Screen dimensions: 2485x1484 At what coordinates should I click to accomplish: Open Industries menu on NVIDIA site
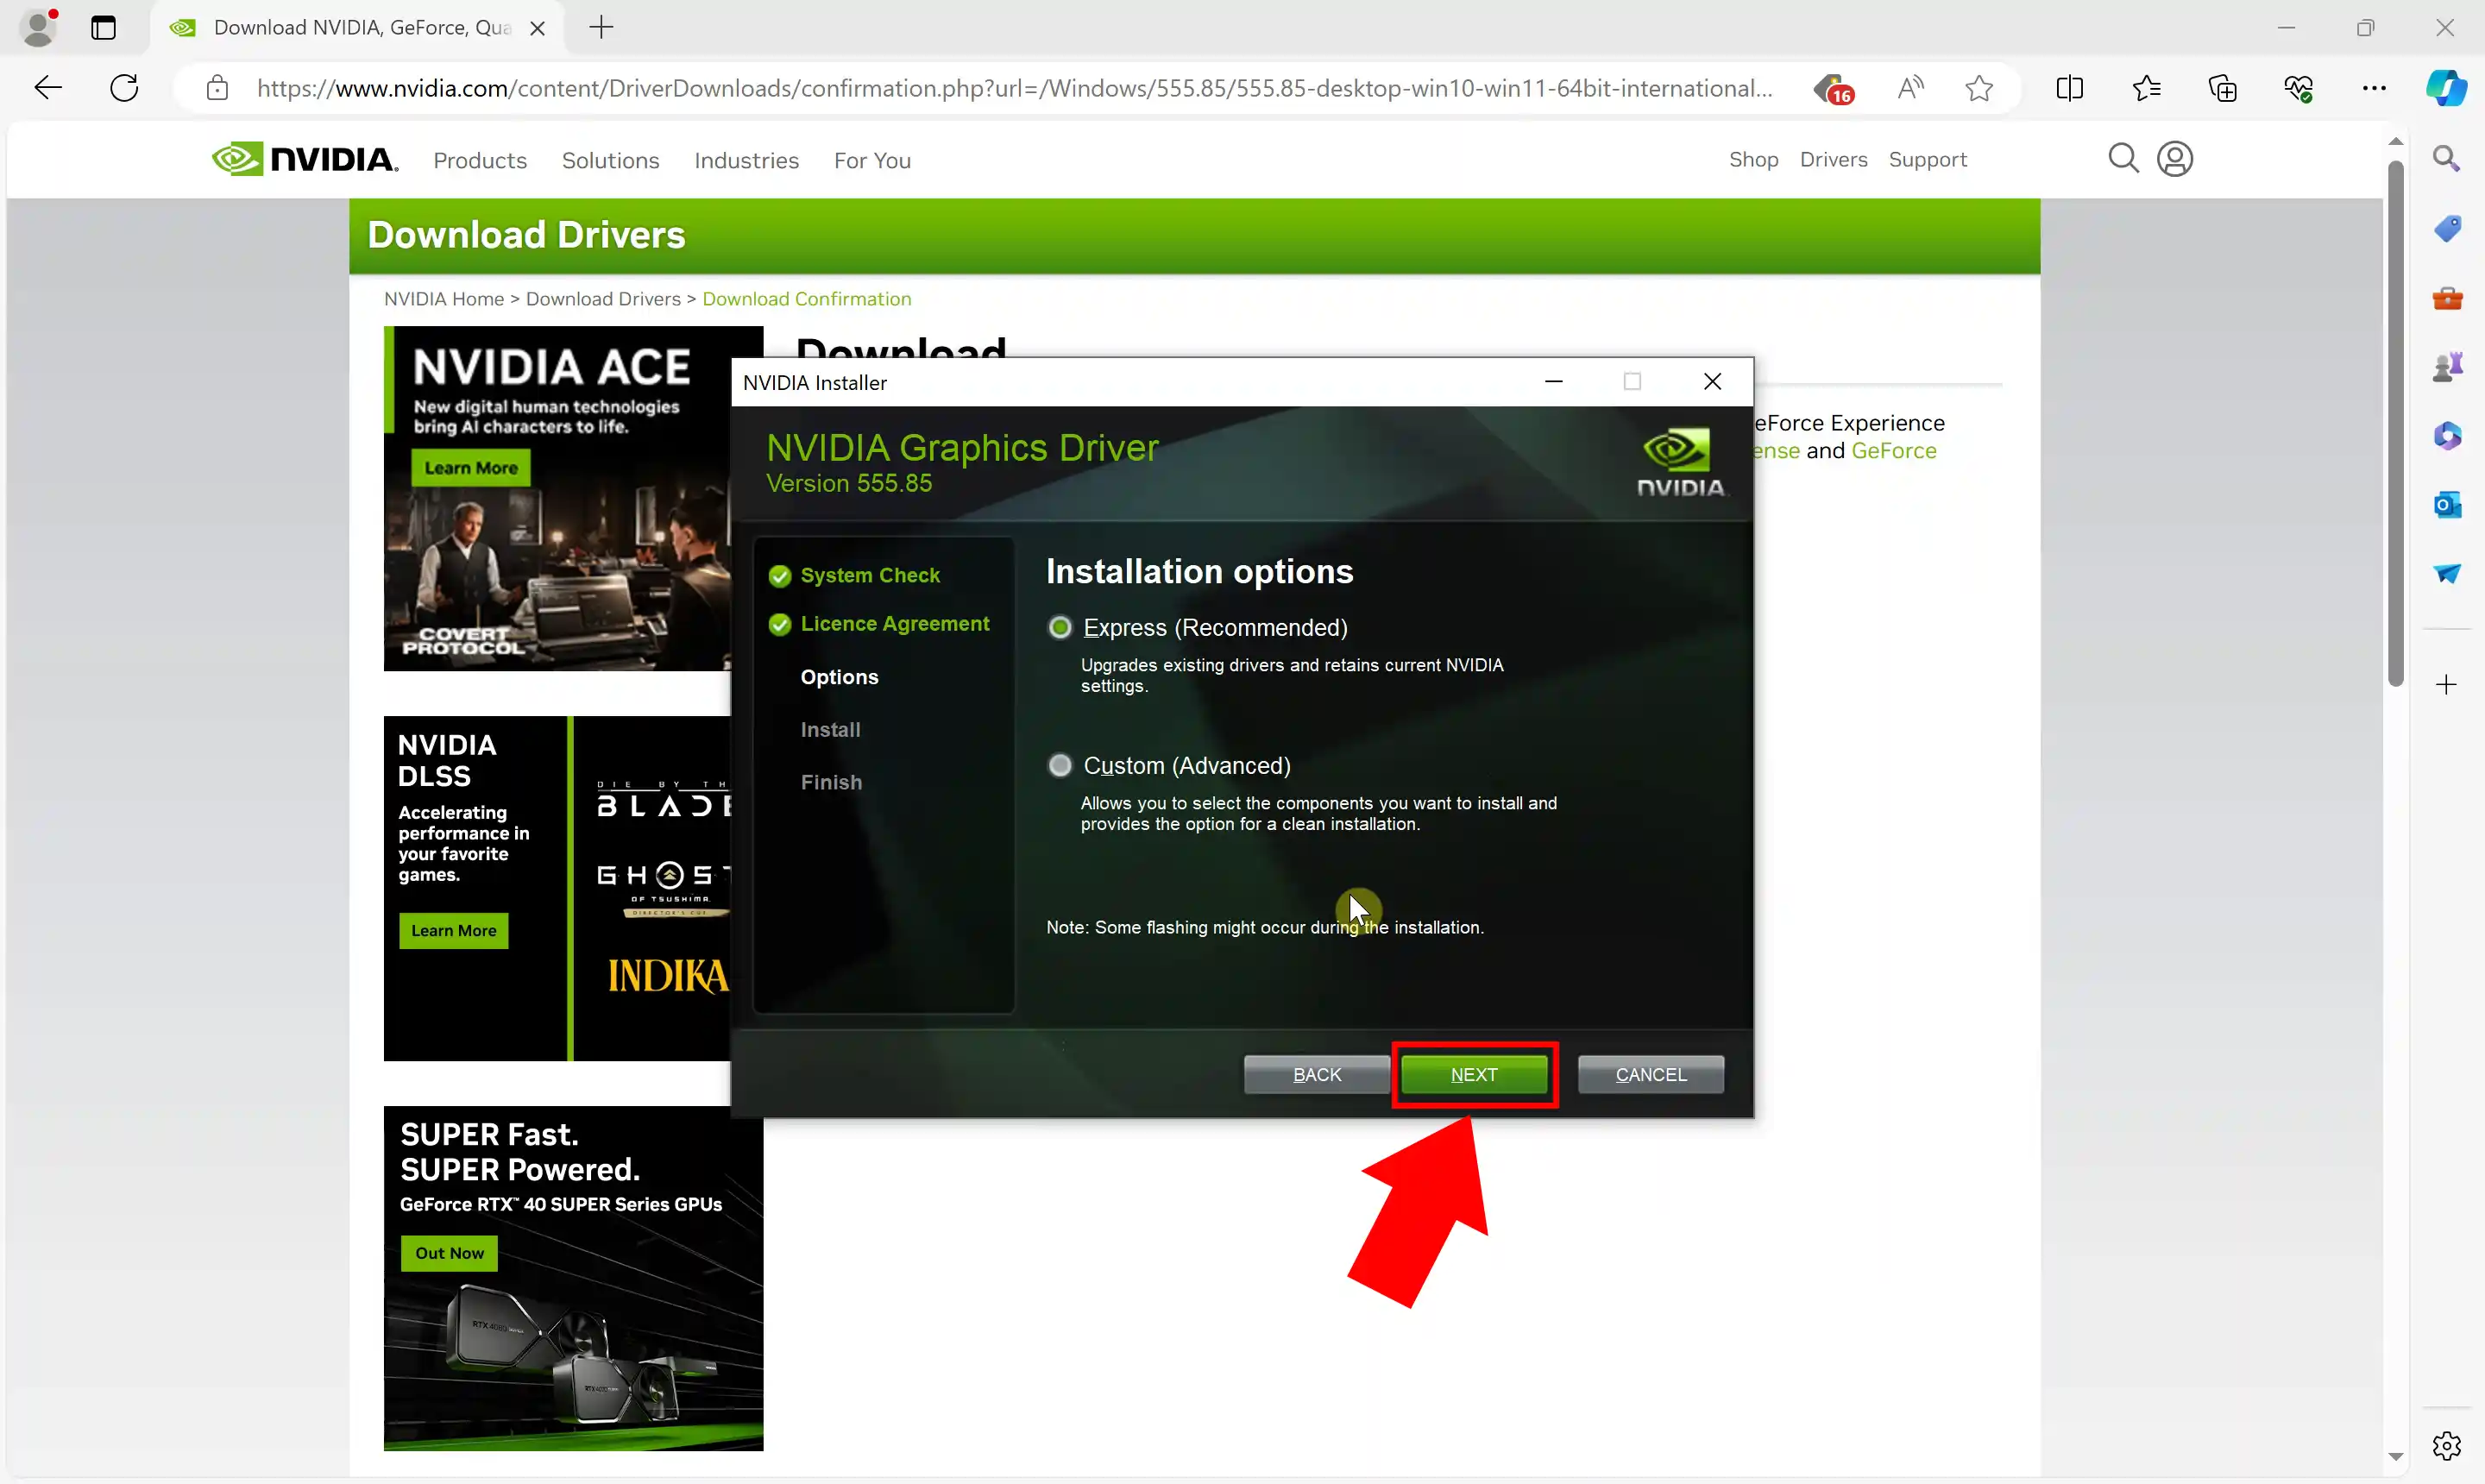(x=746, y=160)
